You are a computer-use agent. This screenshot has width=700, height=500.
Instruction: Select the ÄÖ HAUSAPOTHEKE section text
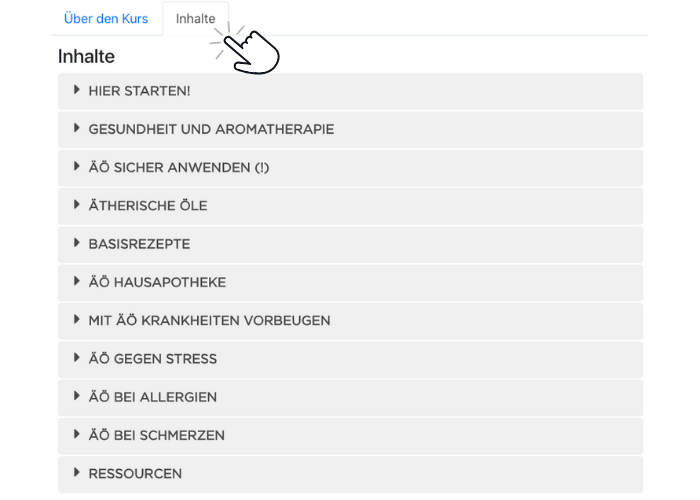pos(157,283)
